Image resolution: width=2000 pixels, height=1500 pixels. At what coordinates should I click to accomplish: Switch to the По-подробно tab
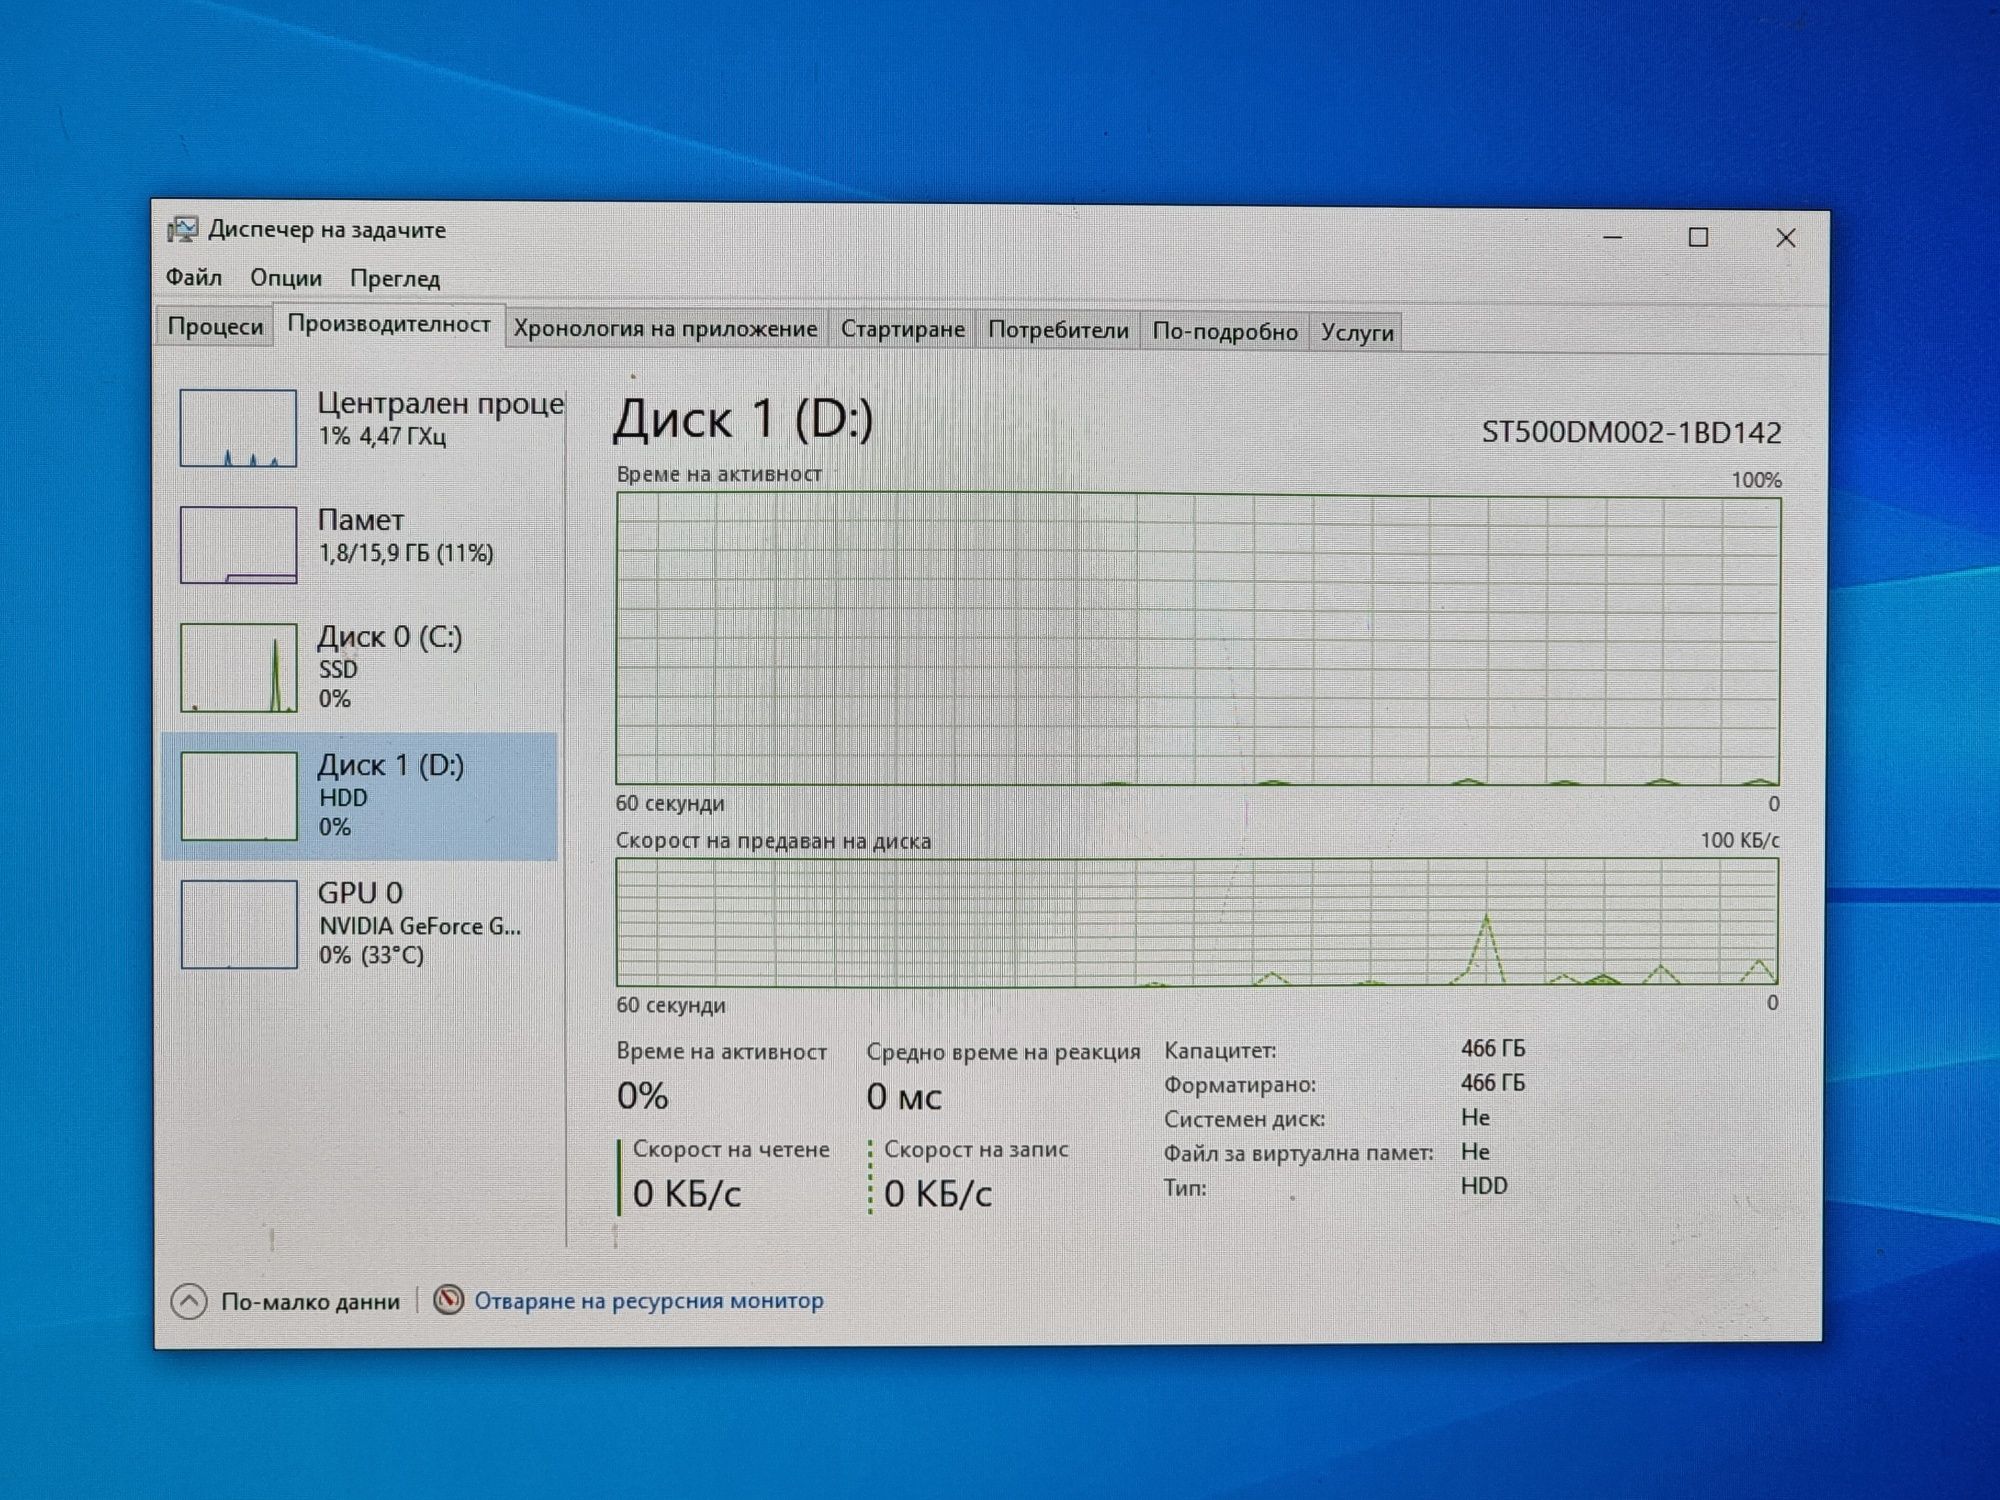click(1225, 331)
